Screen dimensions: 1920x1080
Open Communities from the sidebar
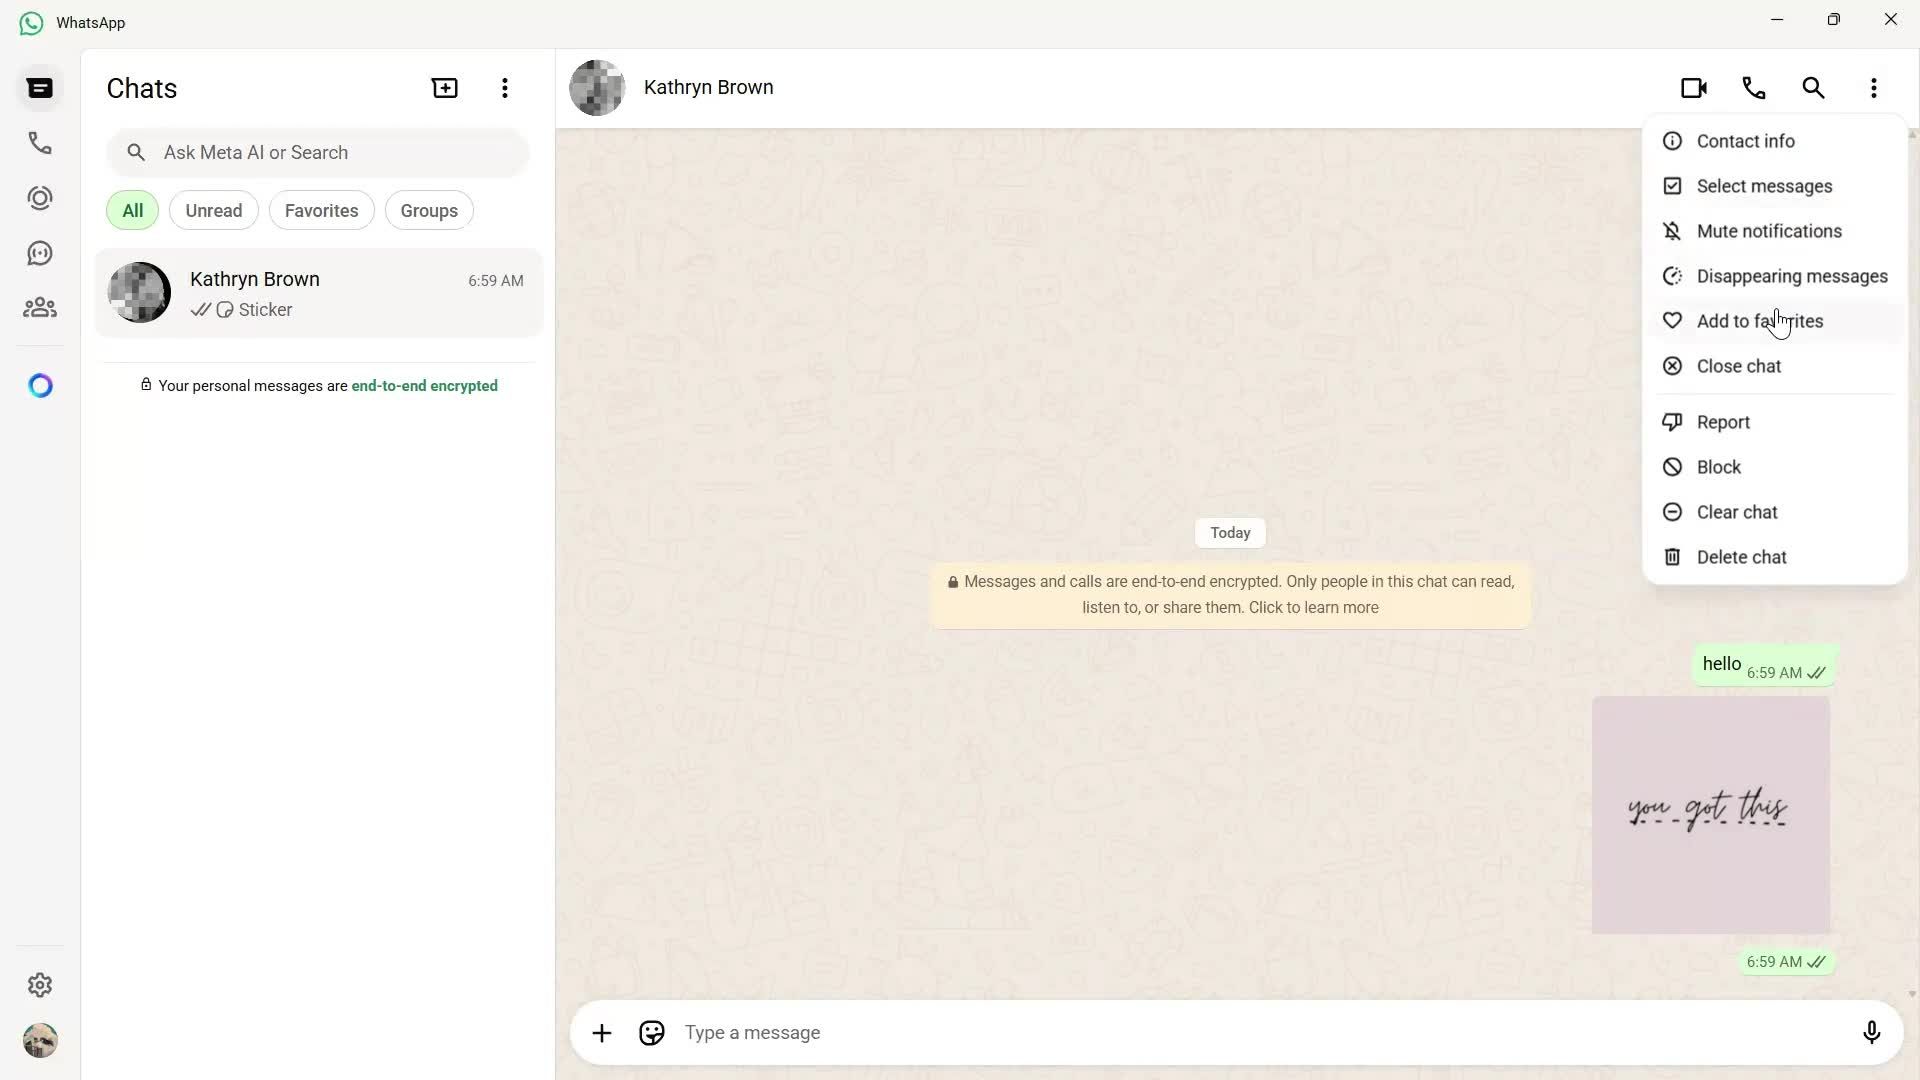39,307
